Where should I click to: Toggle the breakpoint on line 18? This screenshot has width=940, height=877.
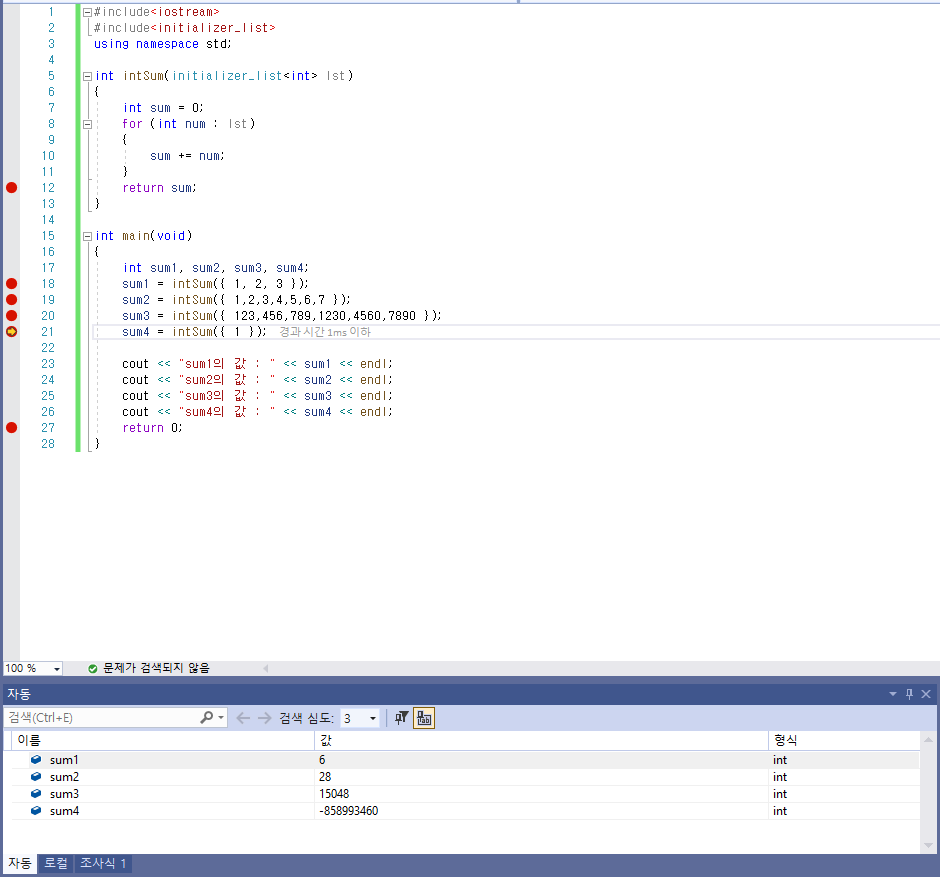(x=11, y=284)
